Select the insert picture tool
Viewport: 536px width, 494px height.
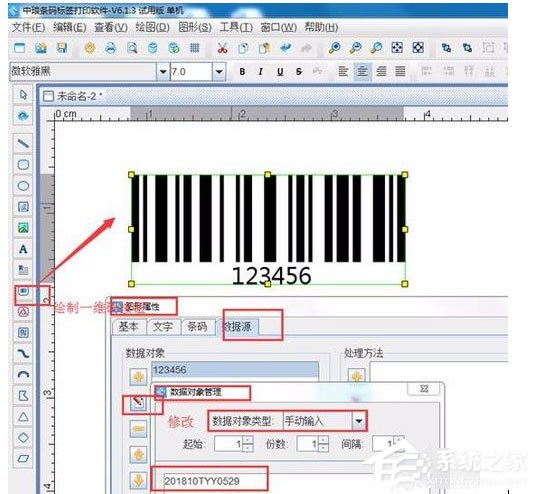pyautogui.click(x=23, y=228)
